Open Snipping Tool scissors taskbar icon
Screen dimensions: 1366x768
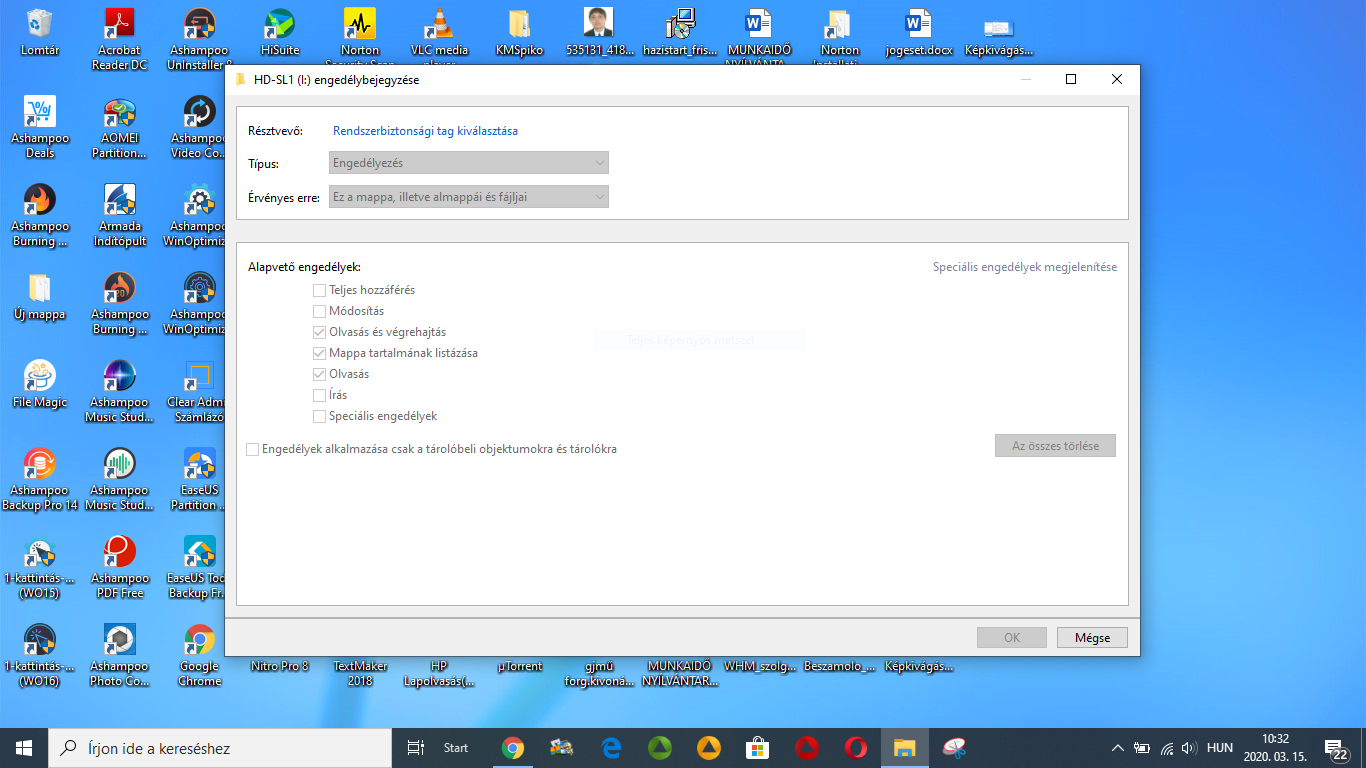[954, 747]
